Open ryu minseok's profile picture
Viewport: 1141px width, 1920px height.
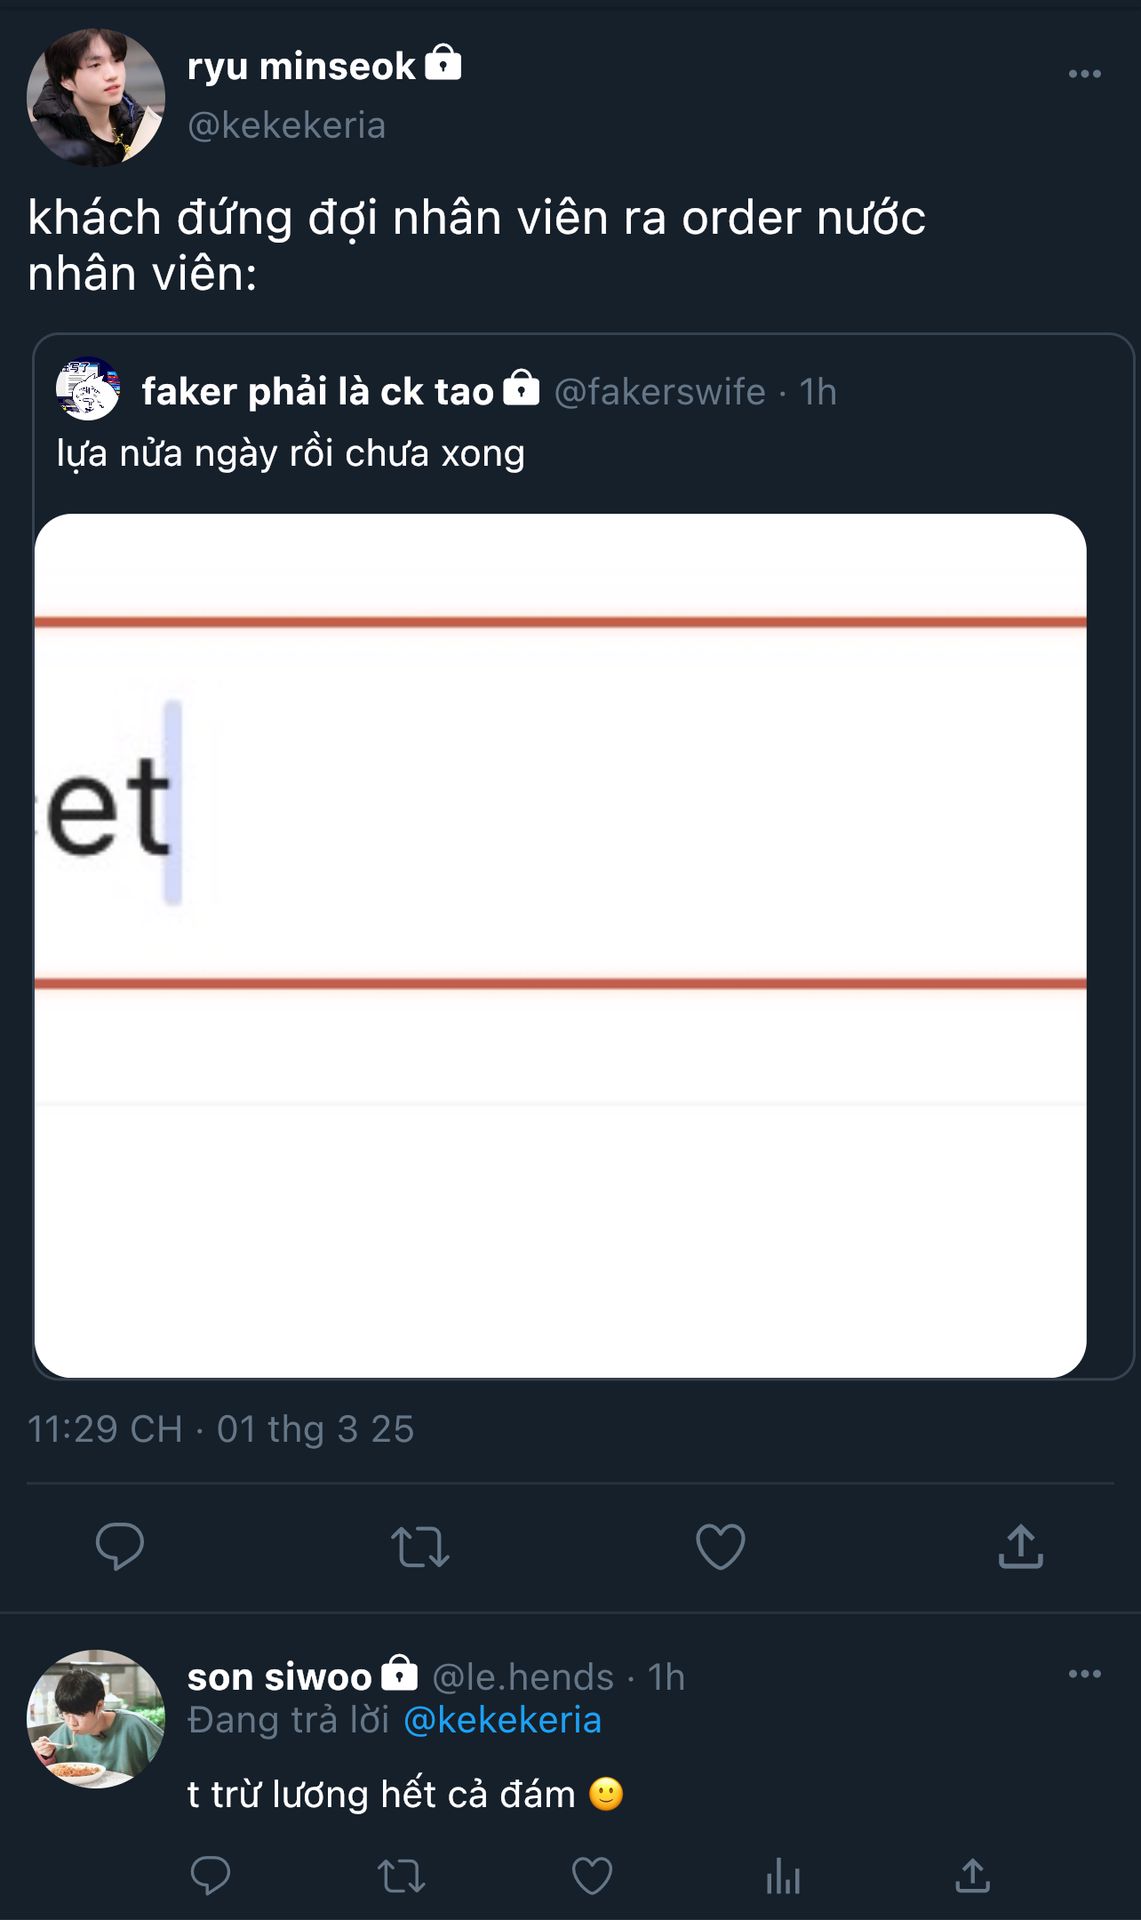(96, 97)
